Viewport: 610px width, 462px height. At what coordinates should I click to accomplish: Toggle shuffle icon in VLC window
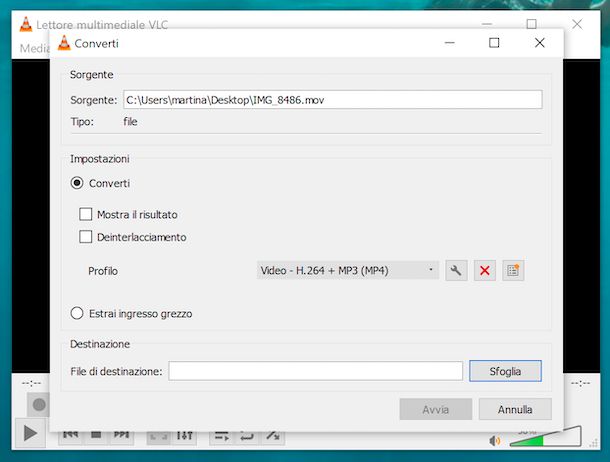[273, 436]
